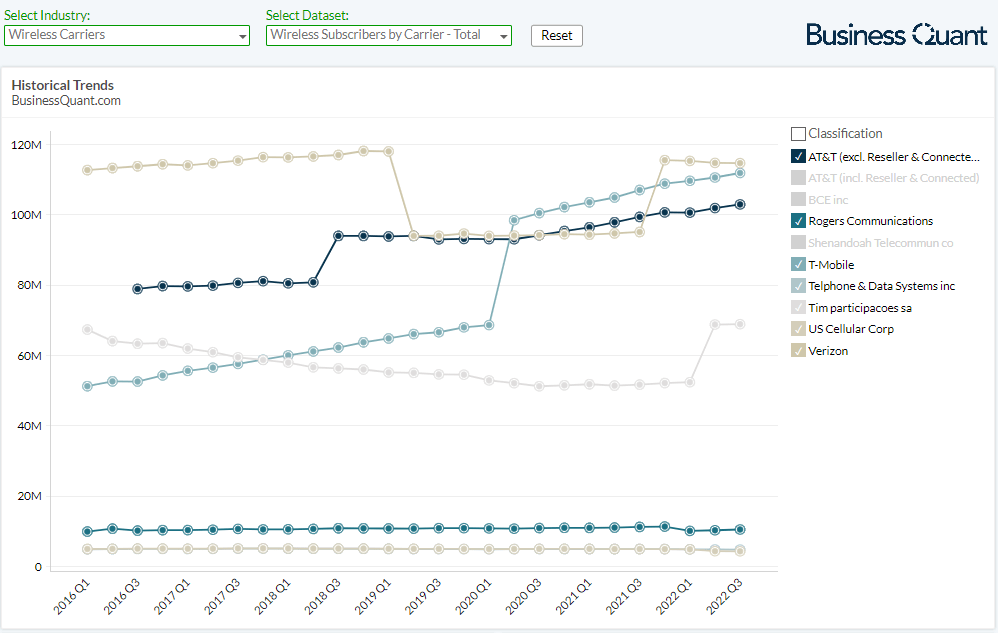Click the 2016 Q1 axis label
The width and height of the screenshot is (998, 633).
tap(71, 597)
